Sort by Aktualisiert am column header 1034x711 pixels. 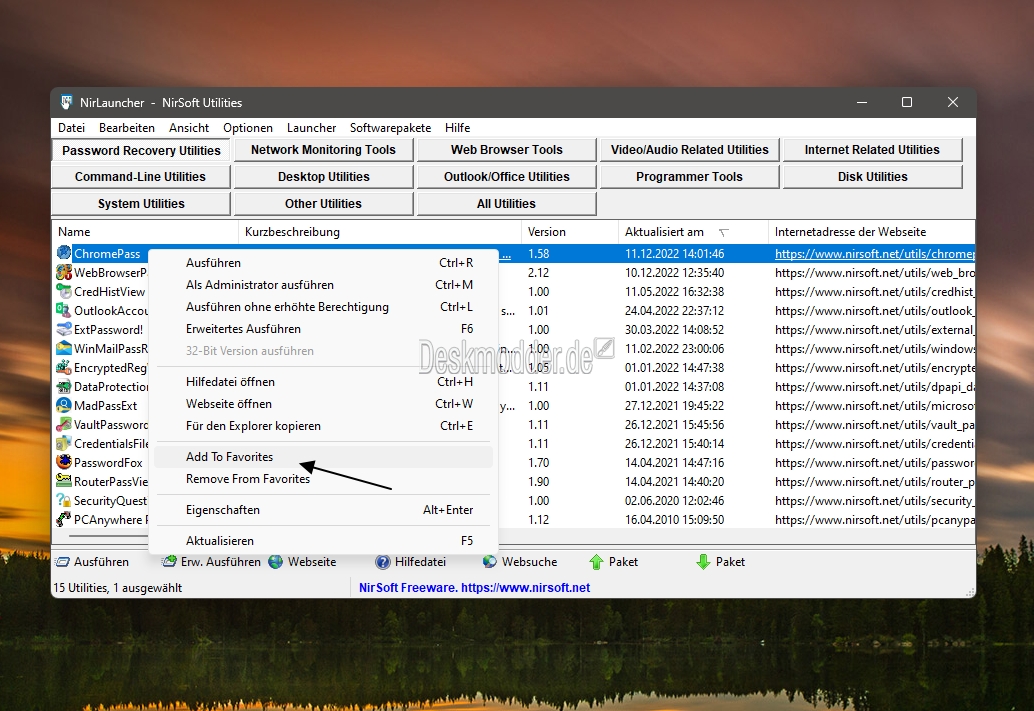[x=693, y=232]
